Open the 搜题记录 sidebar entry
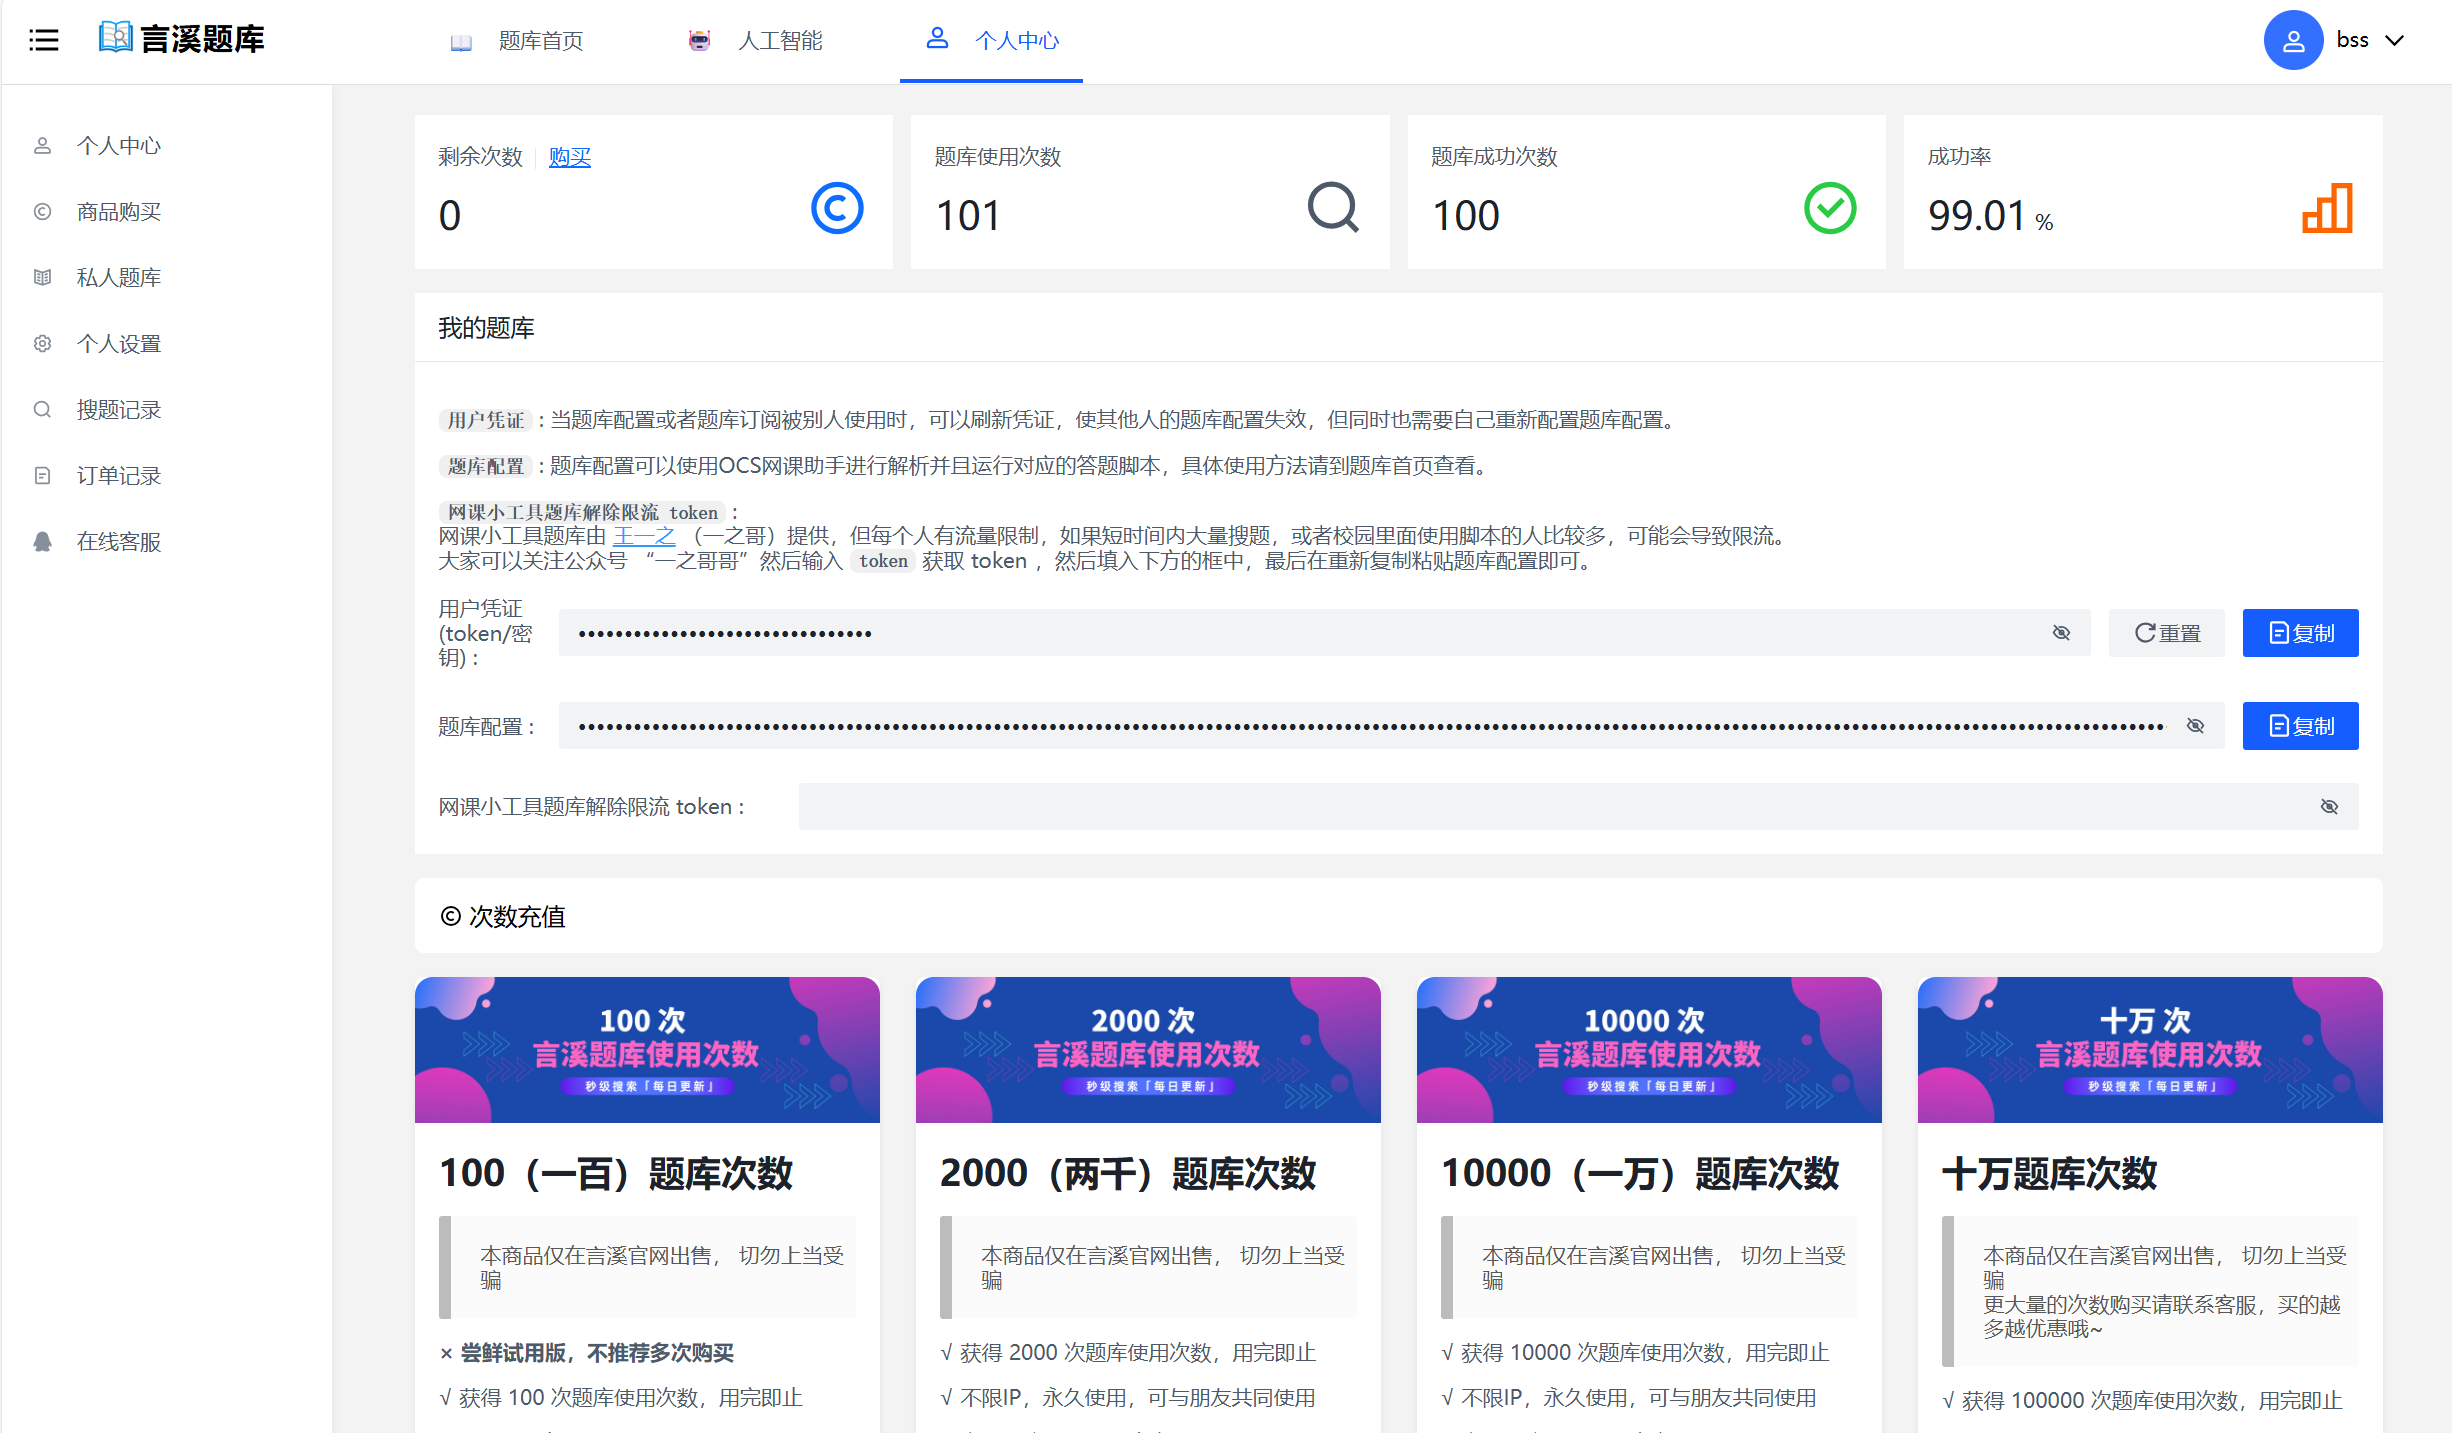 coord(118,410)
